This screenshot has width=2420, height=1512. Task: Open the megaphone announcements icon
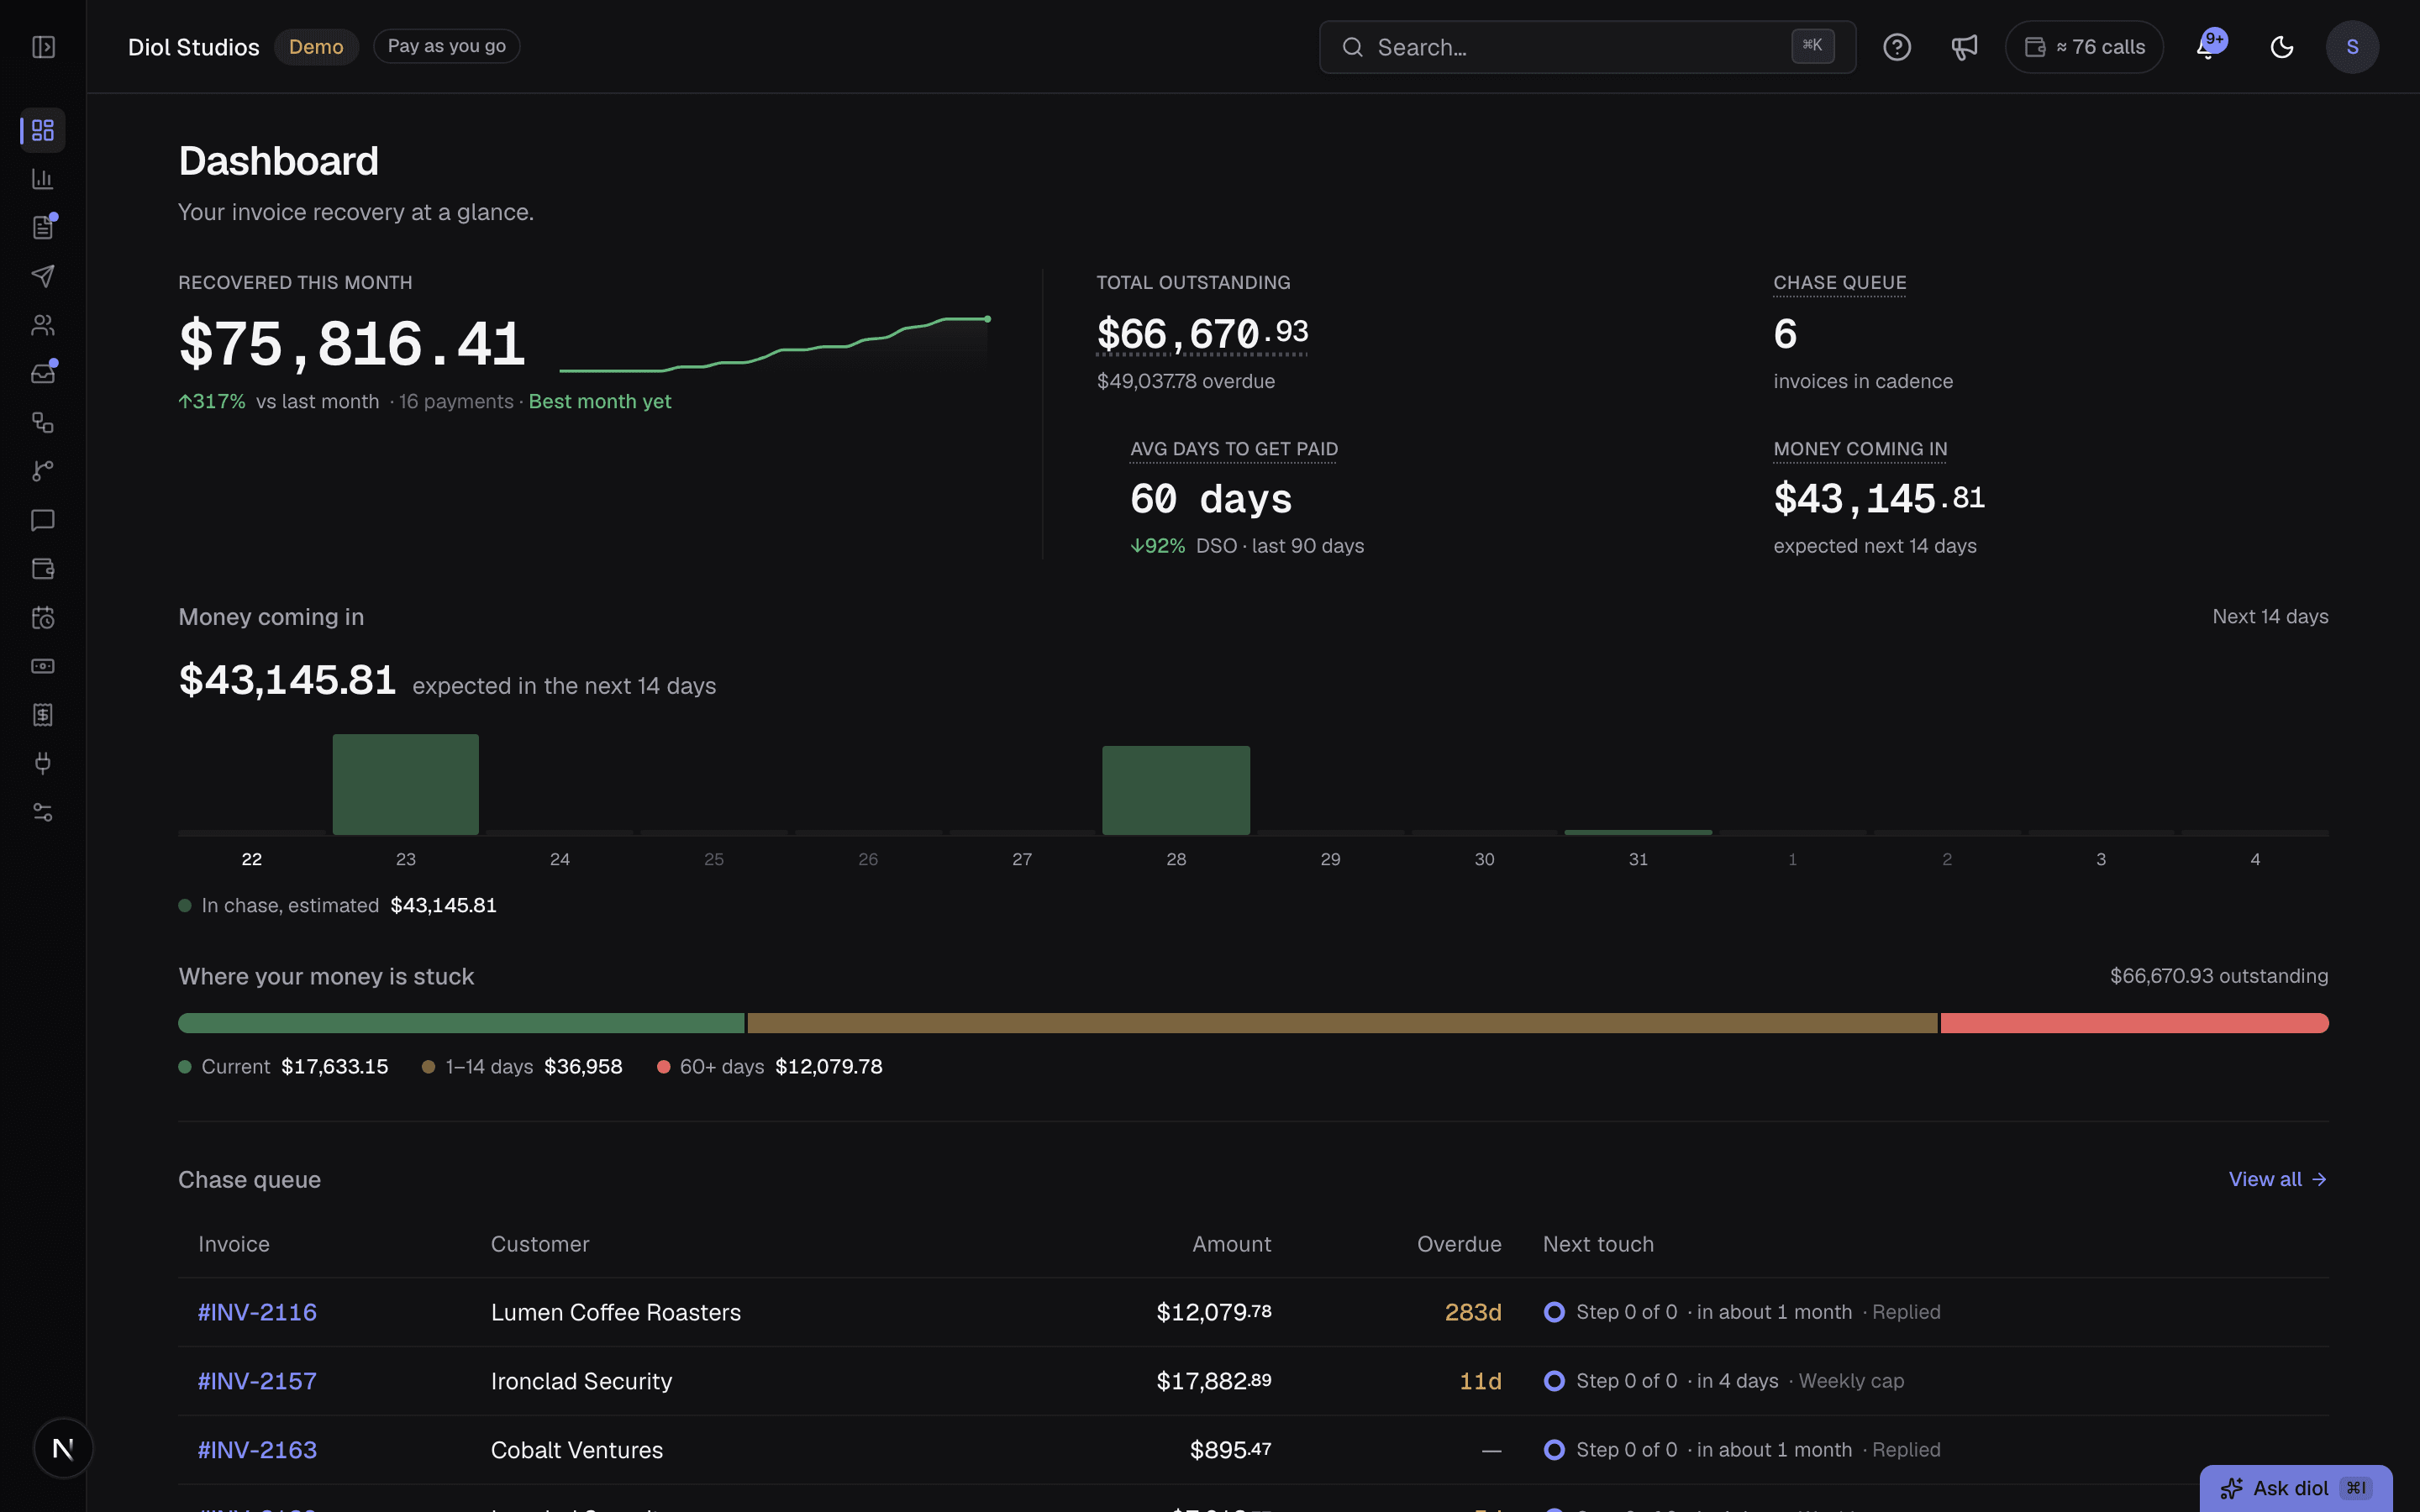coord(1964,47)
